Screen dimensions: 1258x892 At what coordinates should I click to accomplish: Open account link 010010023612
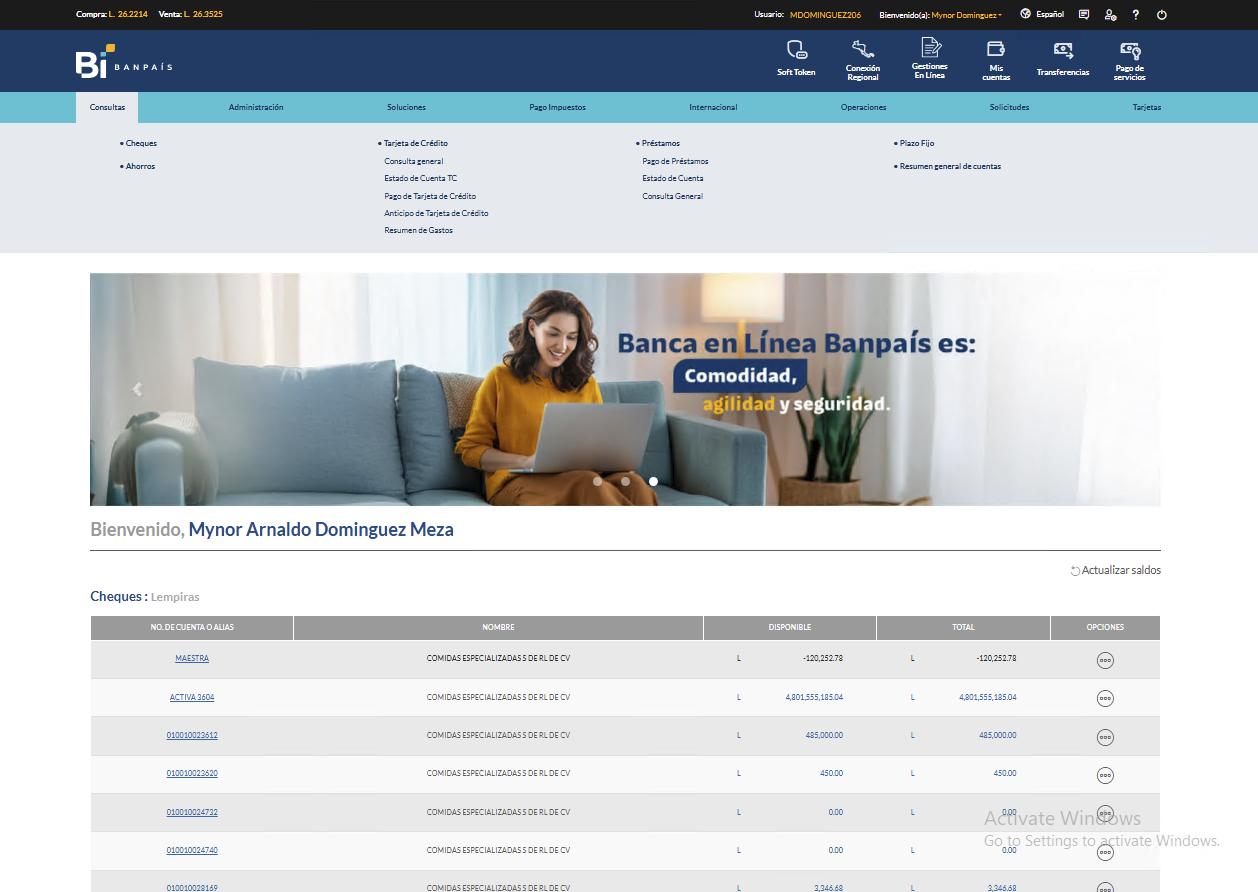click(x=192, y=735)
